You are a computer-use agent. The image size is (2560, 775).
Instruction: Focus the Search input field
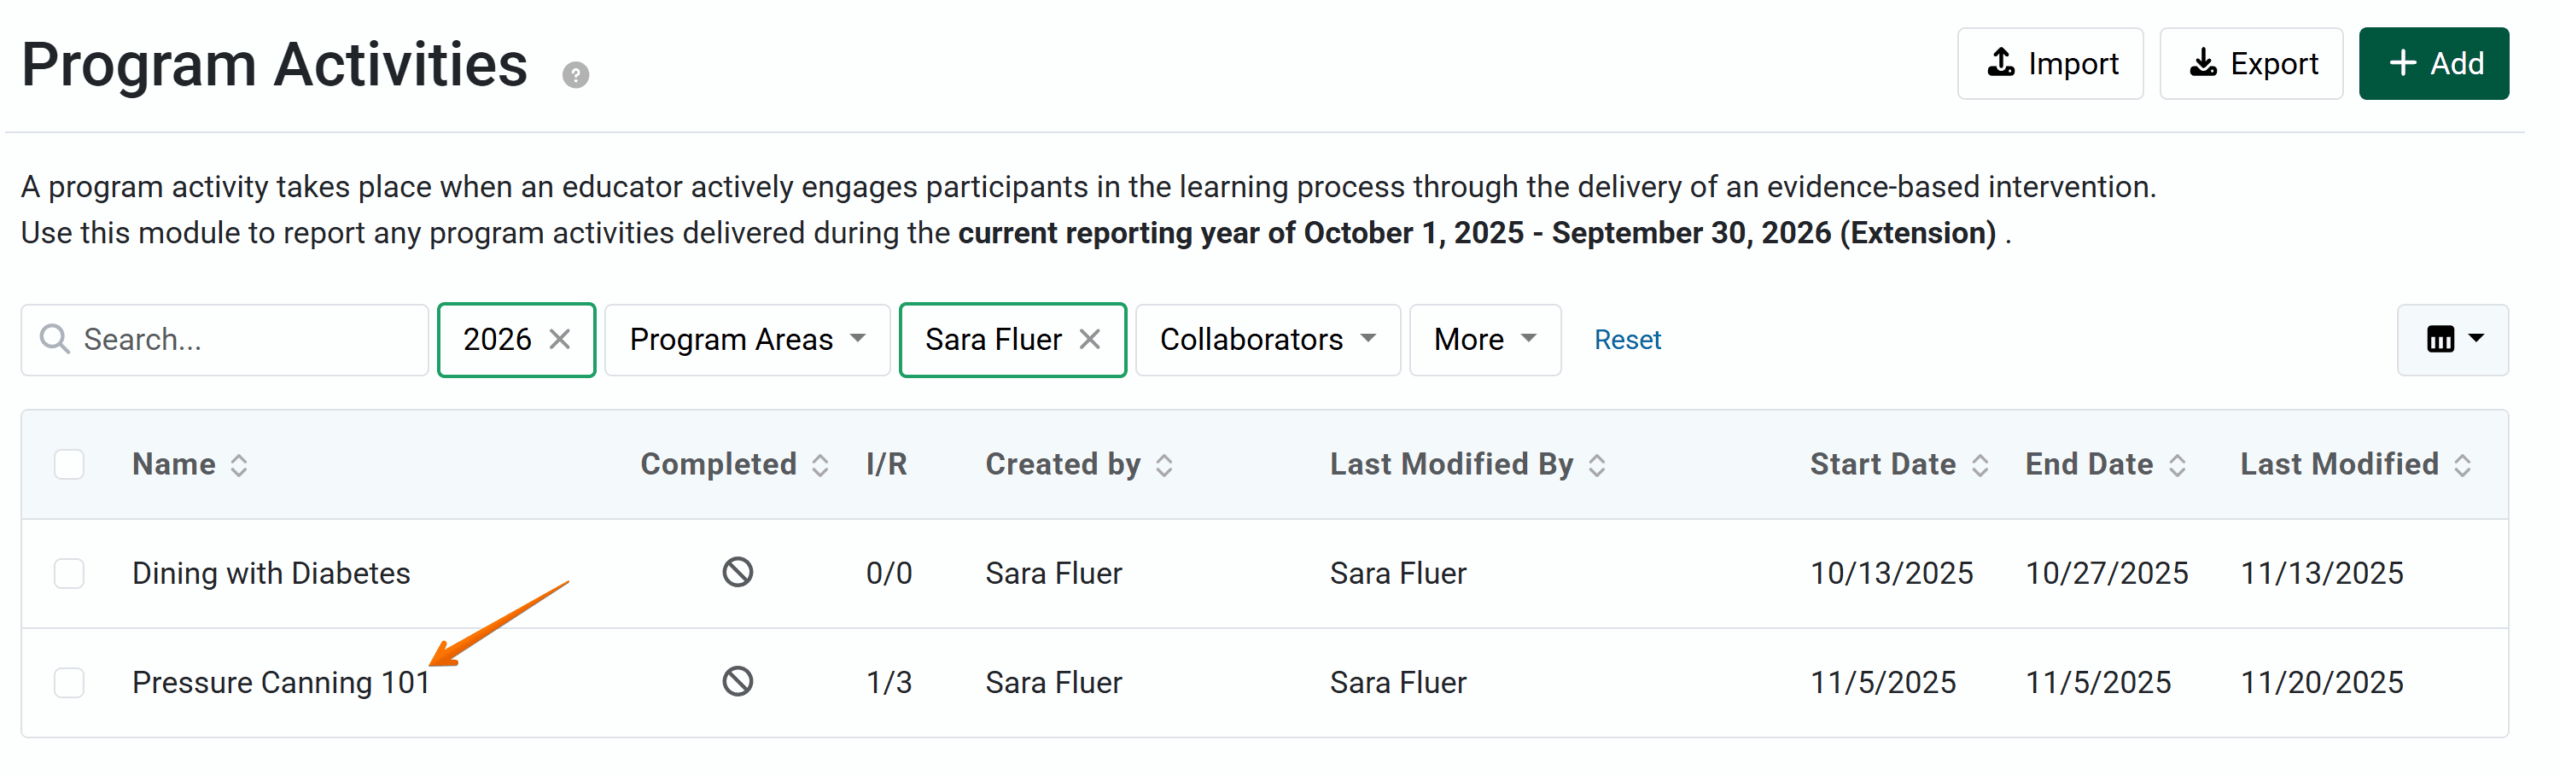pos(240,340)
